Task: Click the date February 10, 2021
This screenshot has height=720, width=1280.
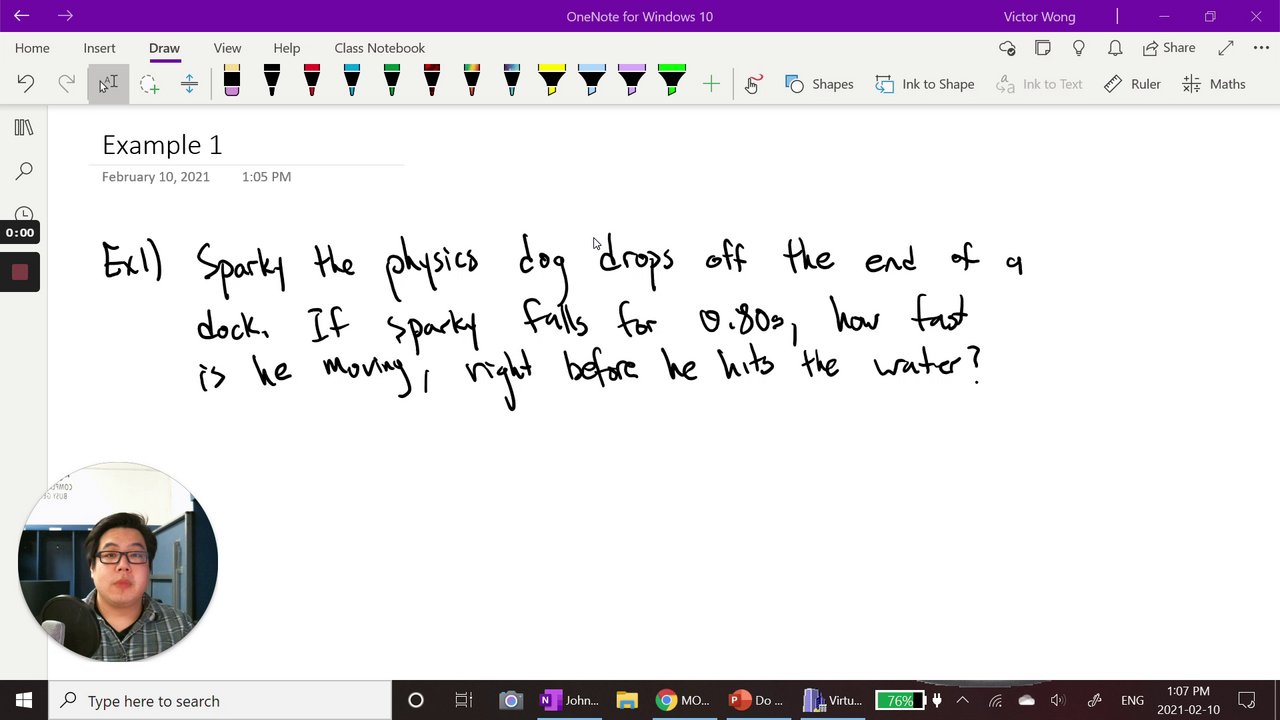Action: click(x=156, y=176)
